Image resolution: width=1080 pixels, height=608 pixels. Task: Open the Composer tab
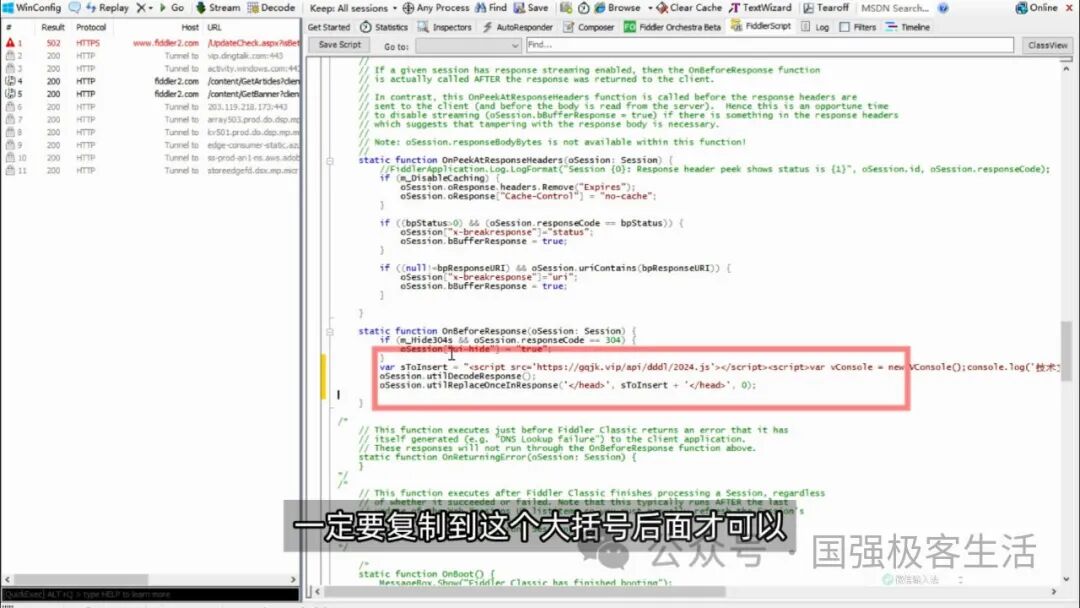[588, 28]
